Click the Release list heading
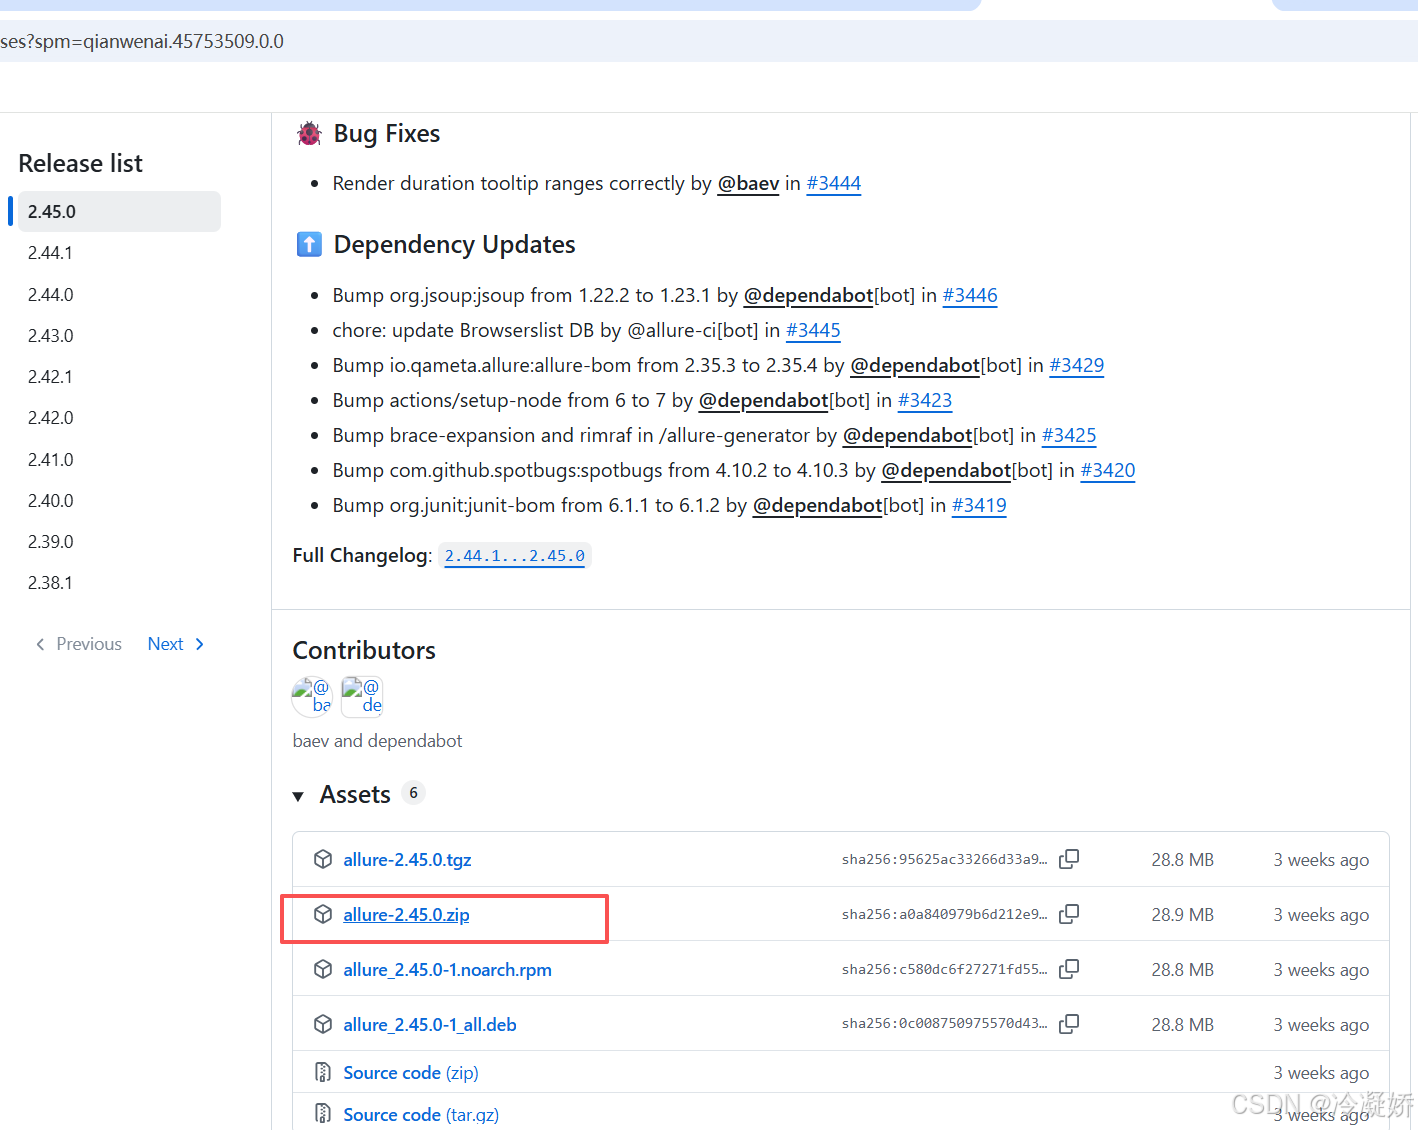The height and width of the screenshot is (1130, 1418). point(80,163)
